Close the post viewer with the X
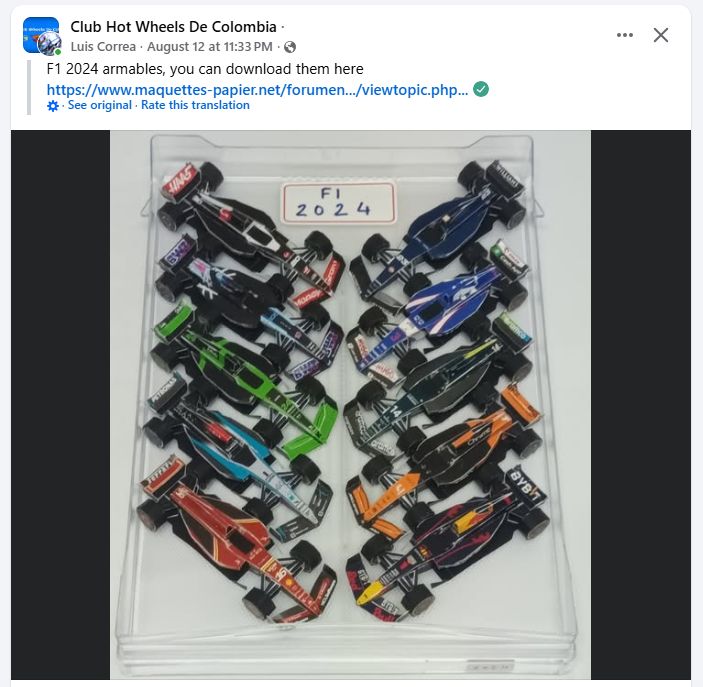Screen dimensions: 703x687 660,35
